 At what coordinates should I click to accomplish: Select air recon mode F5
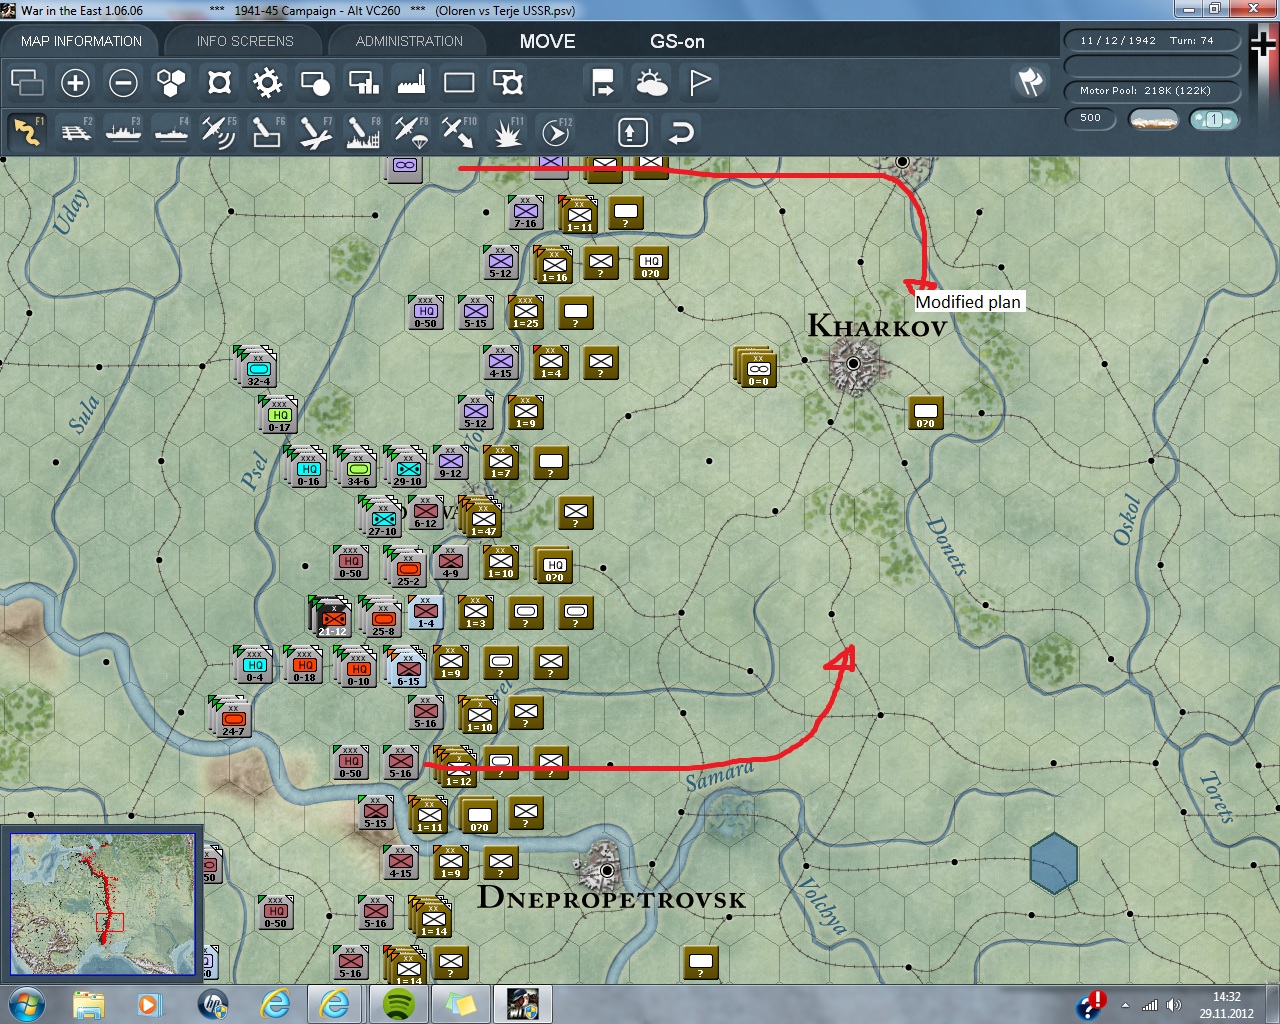coord(219,132)
